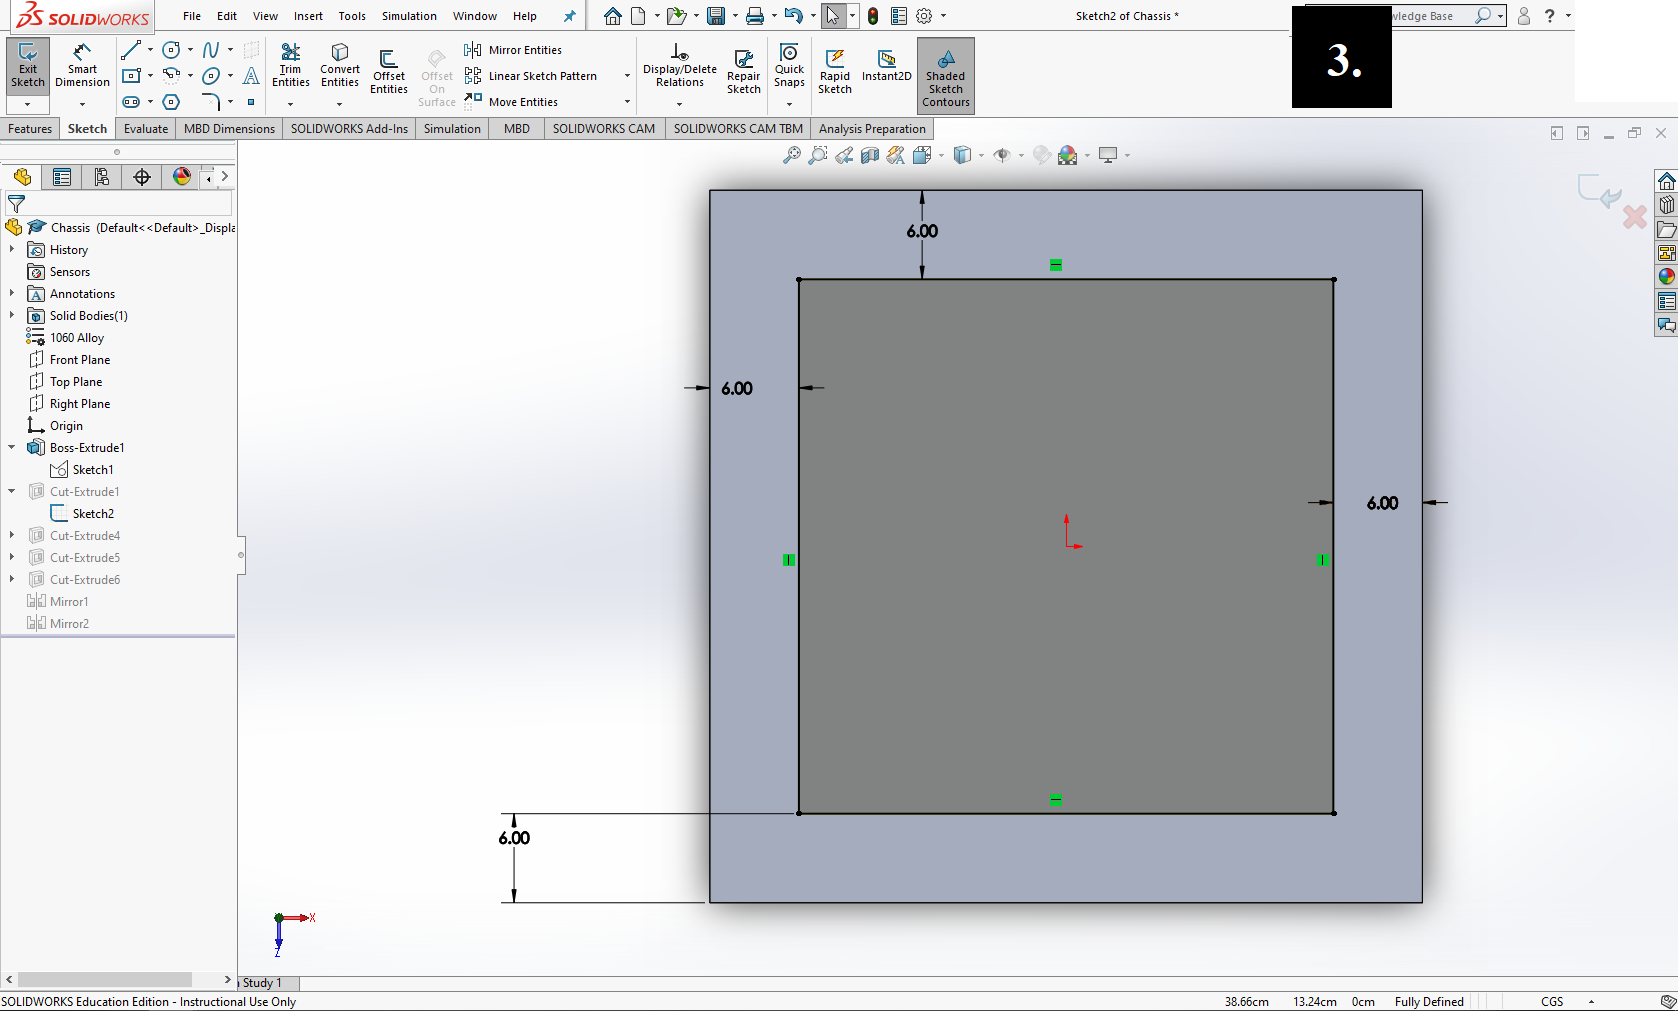Open Appearances tab in task pane
This screenshot has width=1678, height=1011.
[1666, 277]
